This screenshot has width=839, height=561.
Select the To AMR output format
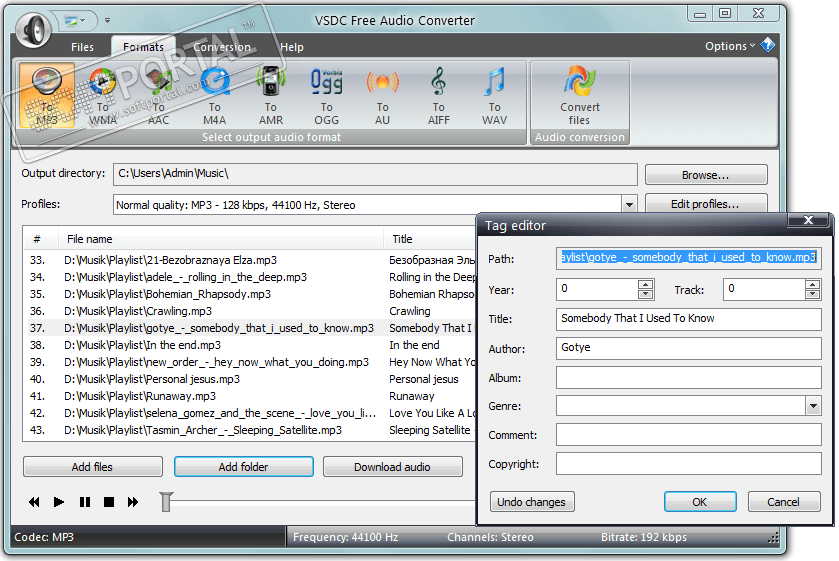271,96
